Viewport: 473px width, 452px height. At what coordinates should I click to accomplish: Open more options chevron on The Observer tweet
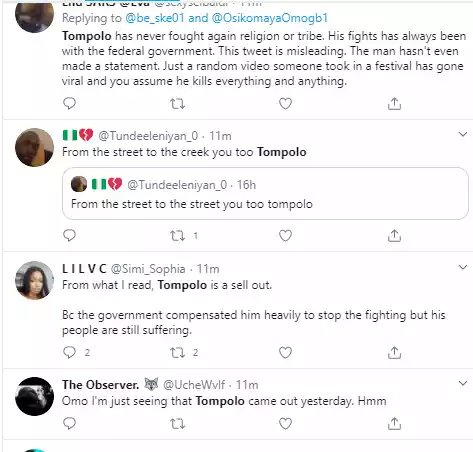click(x=463, y=383)
